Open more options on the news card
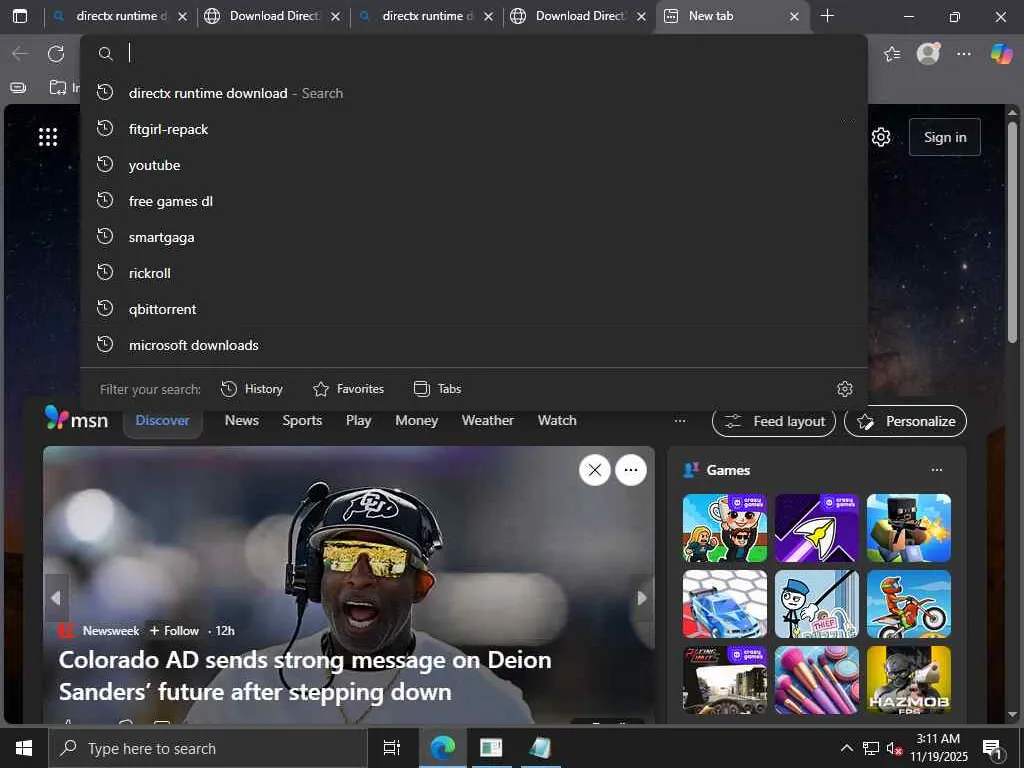 pos(631,470)
